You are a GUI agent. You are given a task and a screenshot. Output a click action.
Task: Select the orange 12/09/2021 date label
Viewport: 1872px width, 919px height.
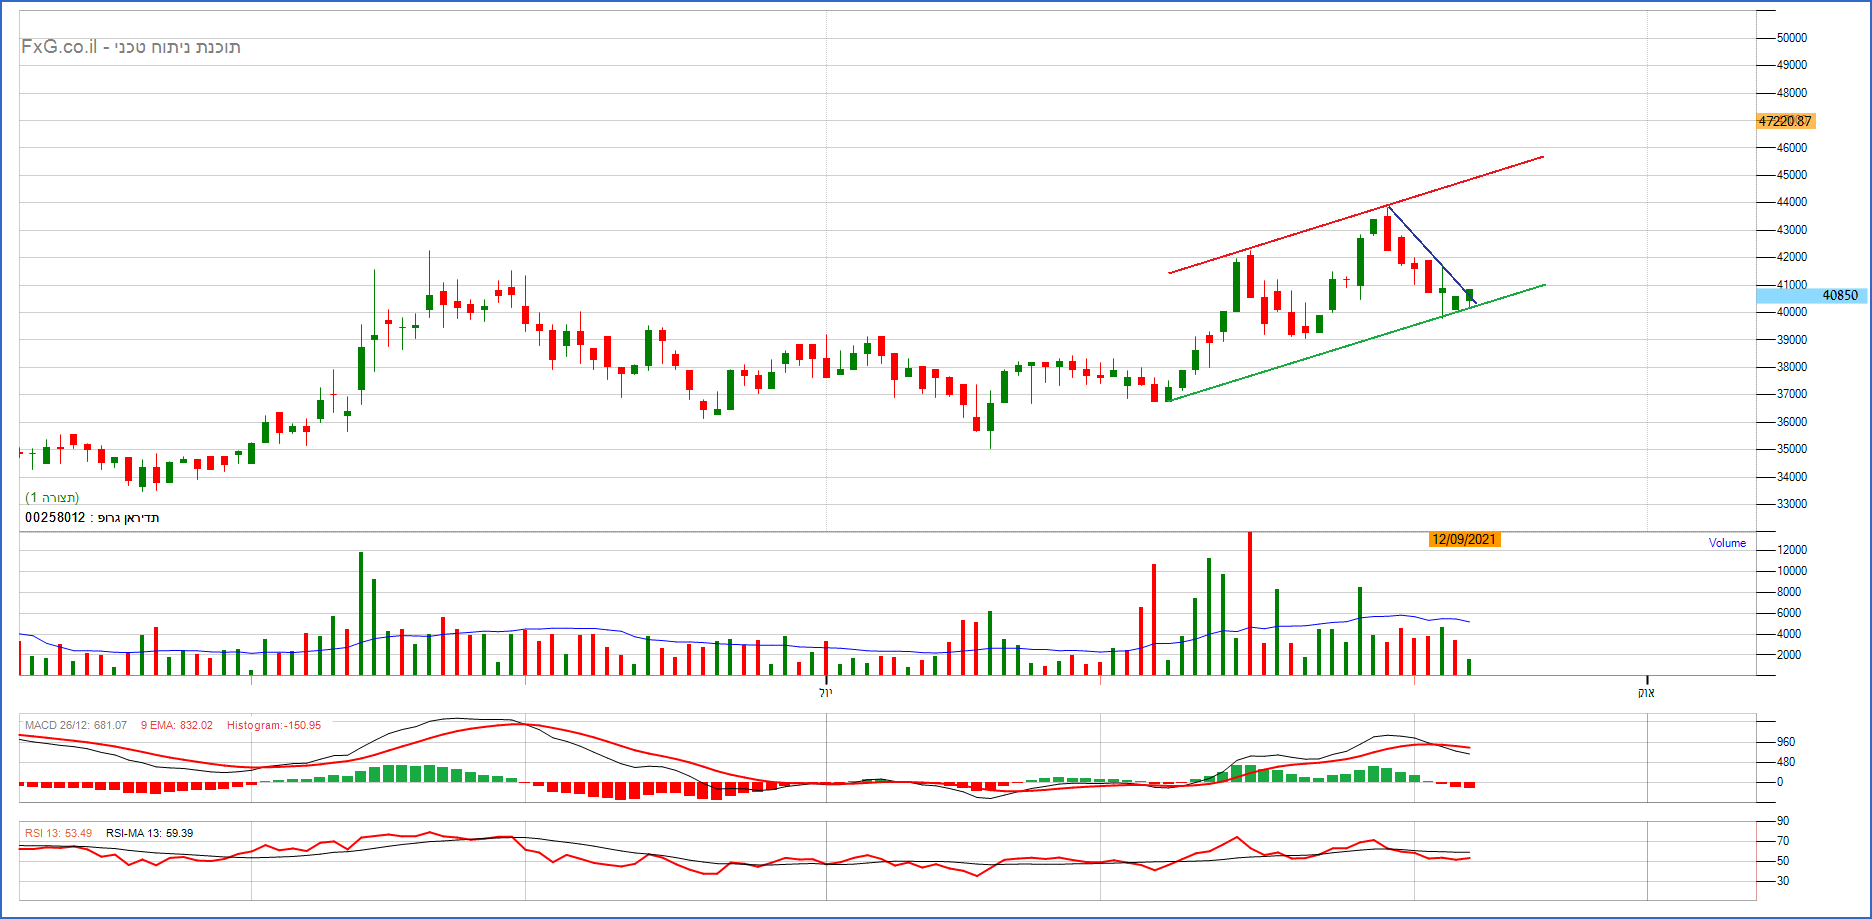click(x=1464, y=540)
